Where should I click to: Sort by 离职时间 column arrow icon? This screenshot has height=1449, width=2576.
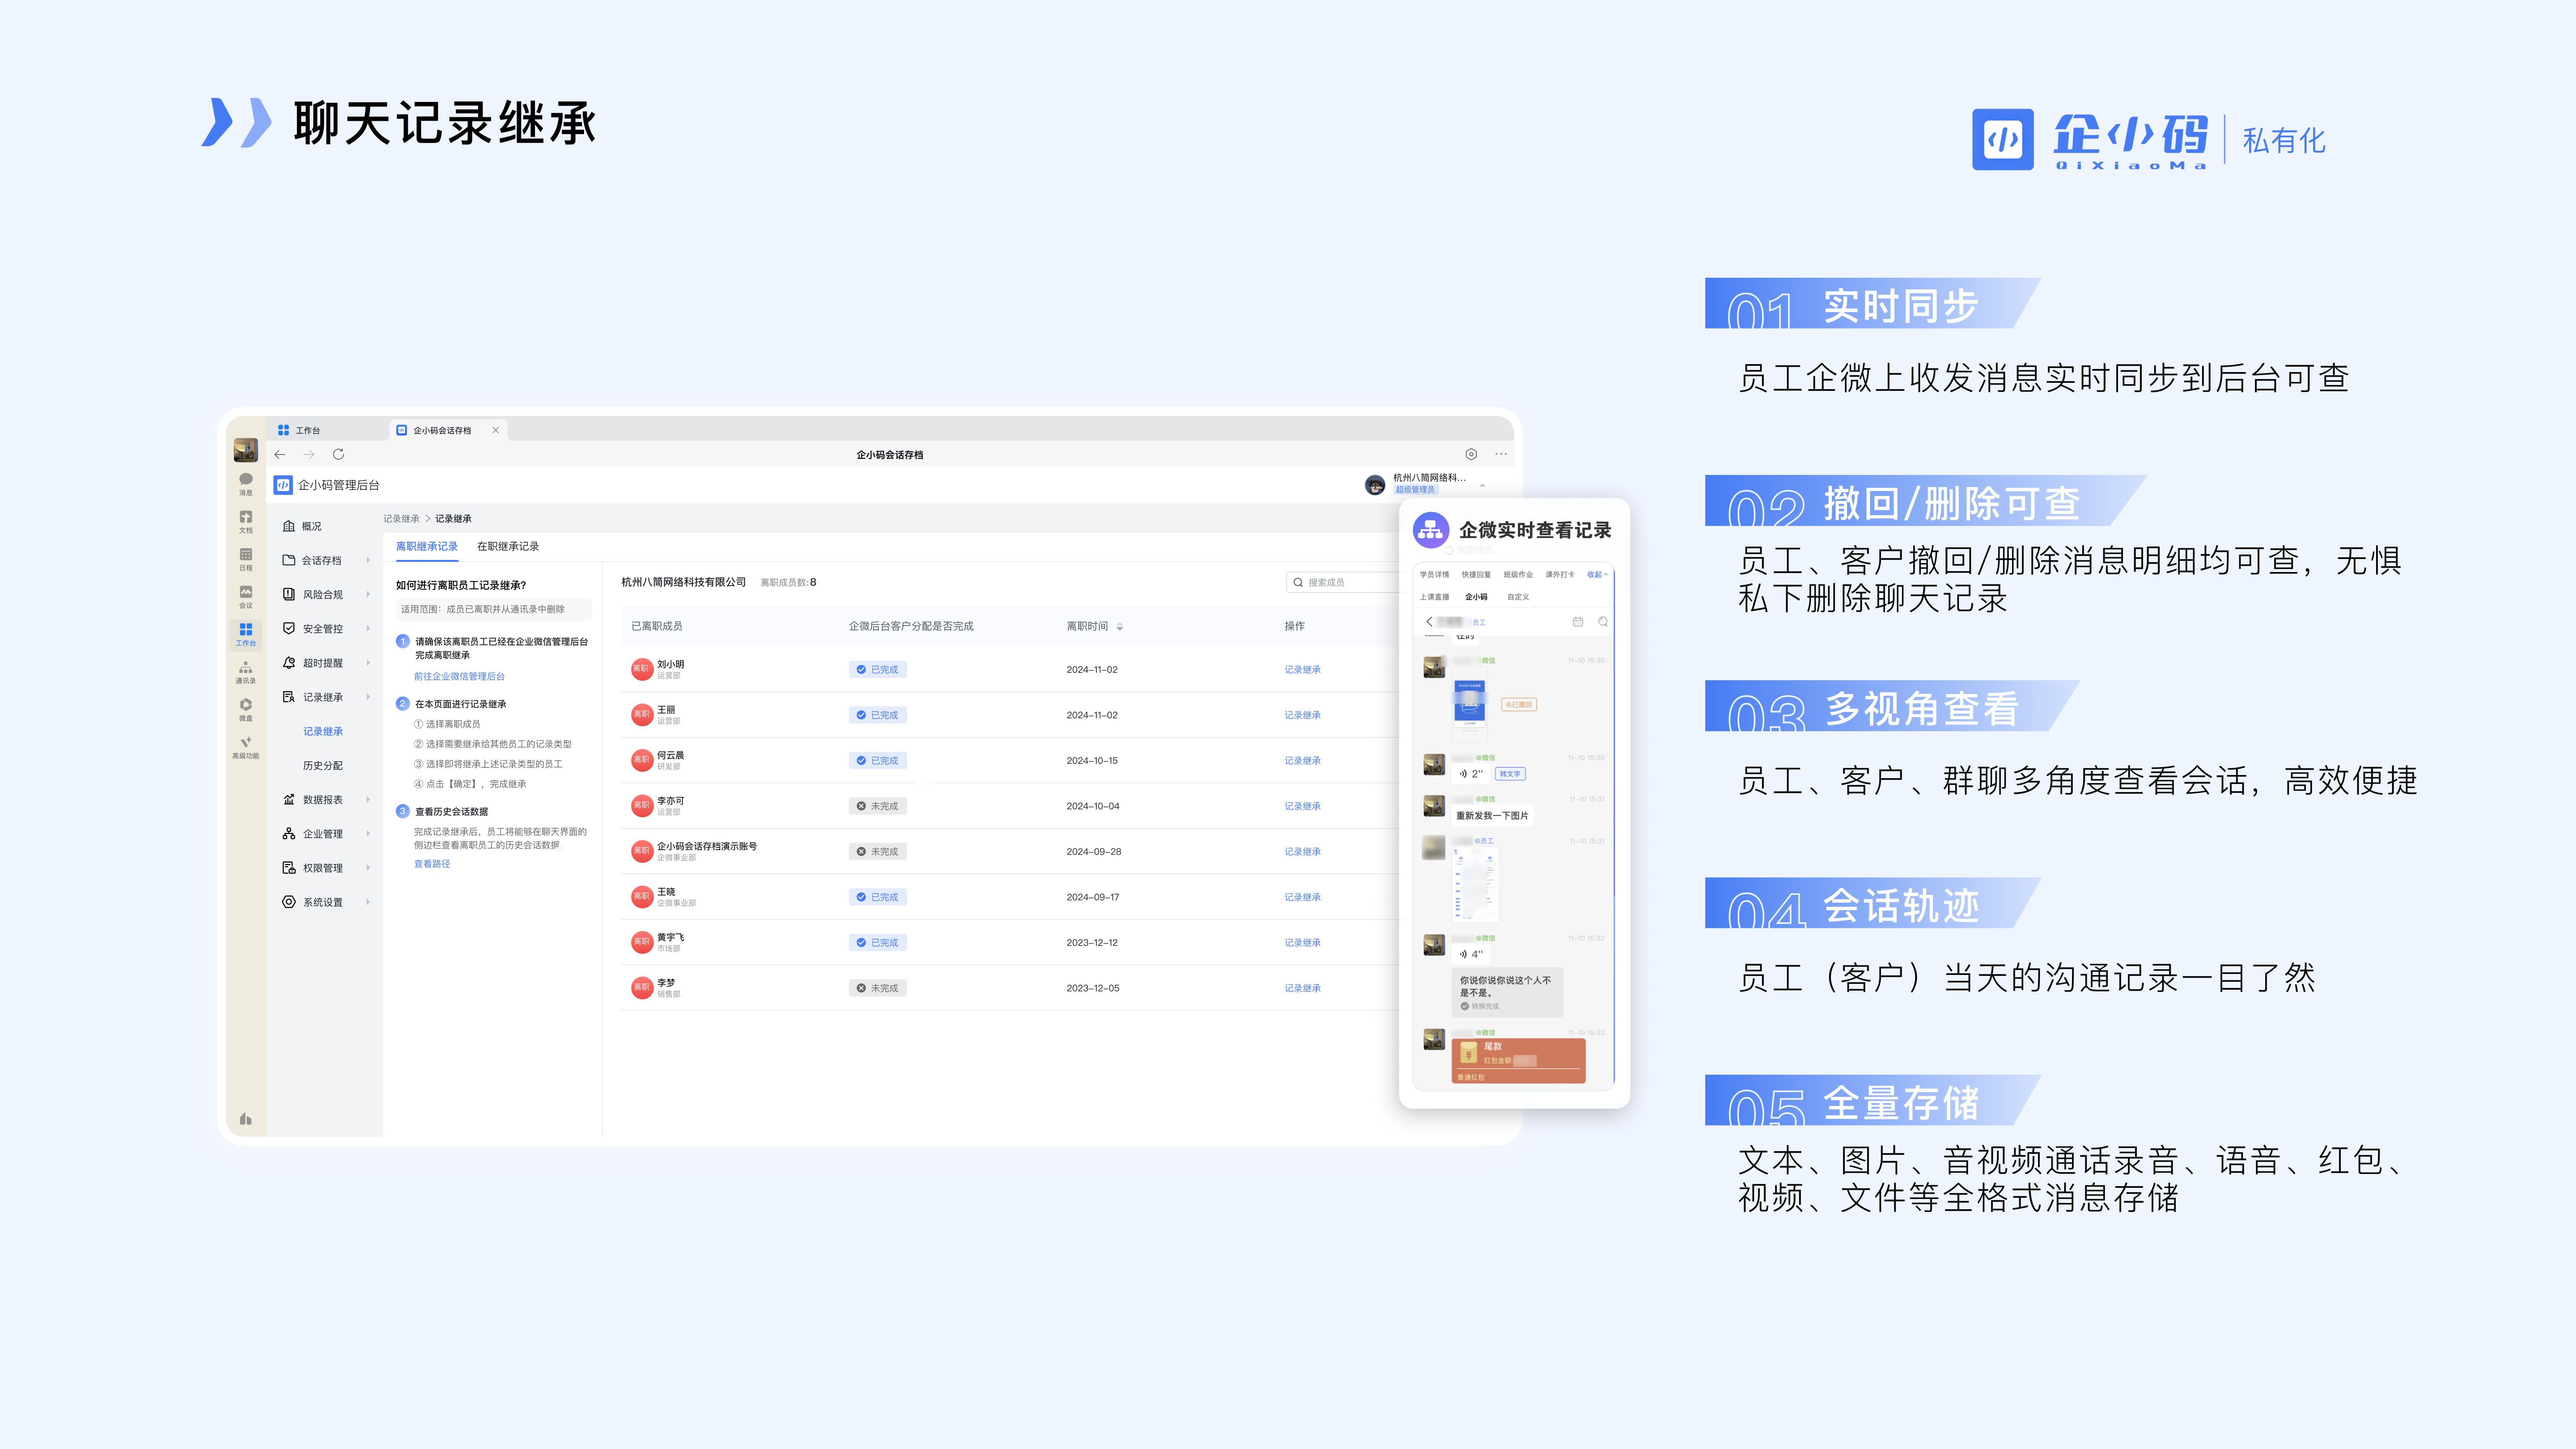click(x=1119, y=626)
